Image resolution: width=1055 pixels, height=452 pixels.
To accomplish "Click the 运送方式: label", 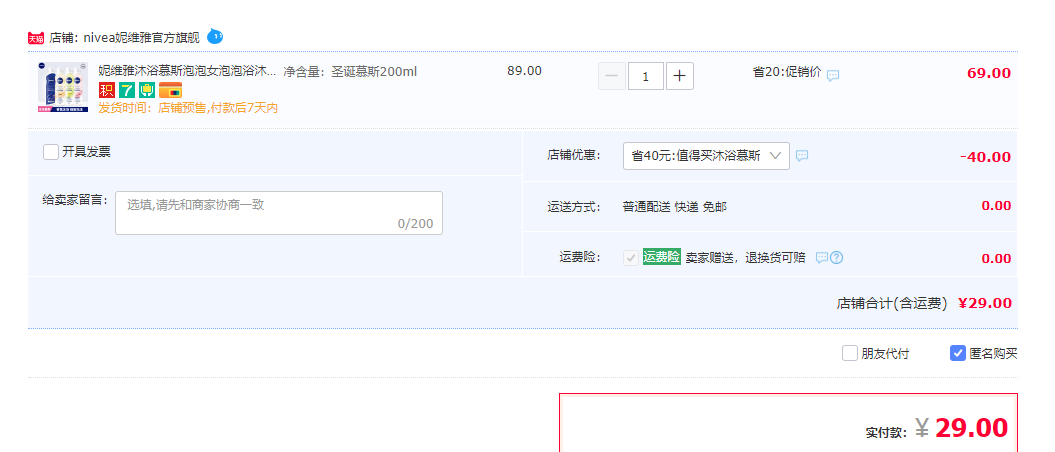I will [573, 207].
